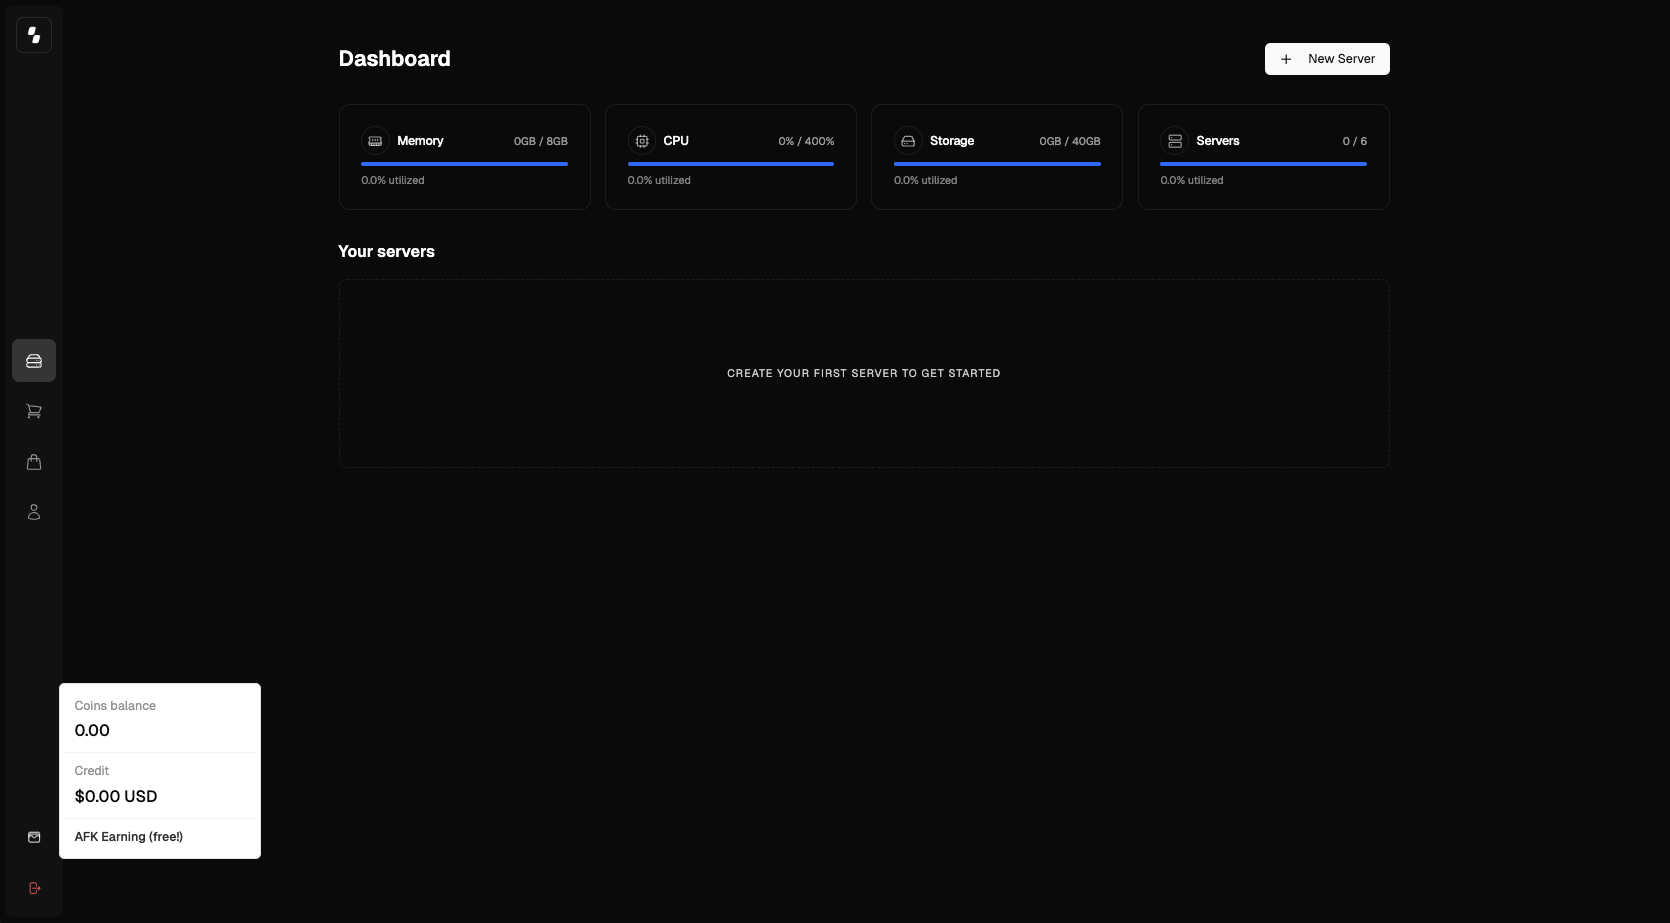Open the Store via the cart icon
Screen dimensions: 1670x923
click(34, 411)
